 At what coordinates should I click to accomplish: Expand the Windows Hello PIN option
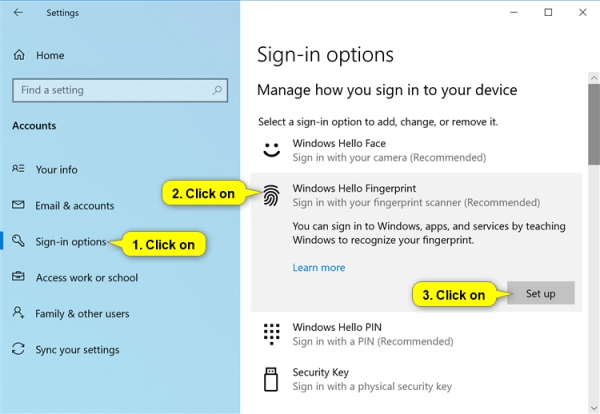416,334
